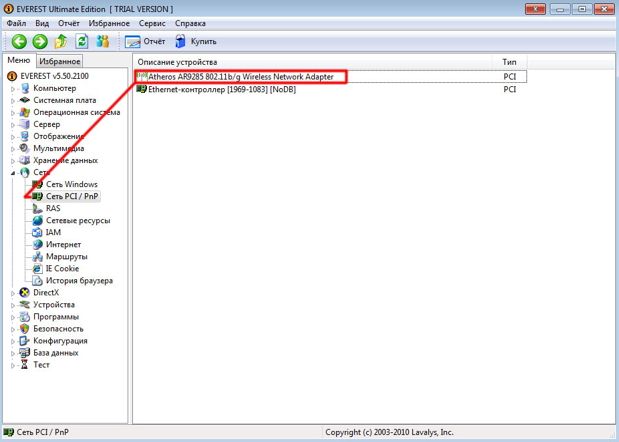
Task: Expand the Компьютер tree node
Action: point(13,89)
